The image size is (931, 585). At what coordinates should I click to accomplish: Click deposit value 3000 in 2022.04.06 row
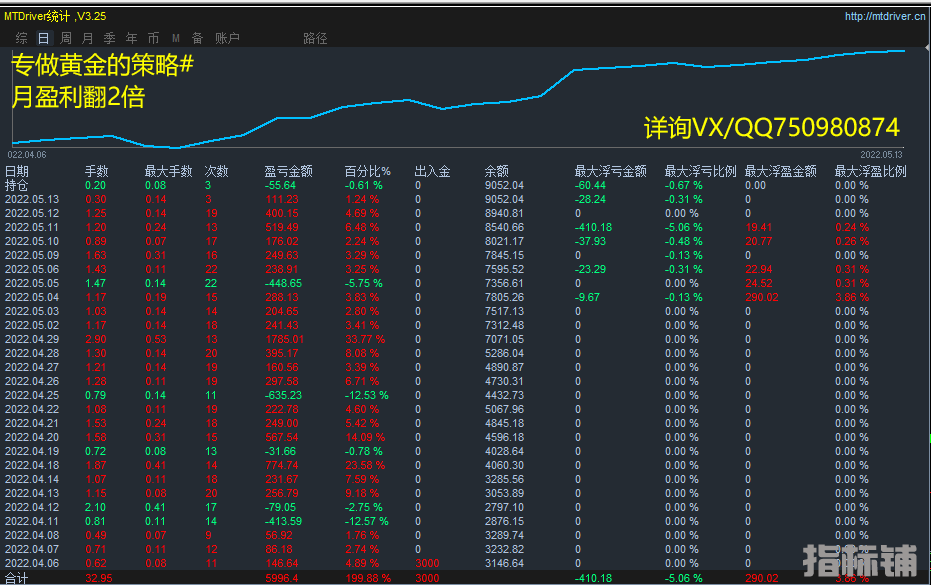(427, 563)
